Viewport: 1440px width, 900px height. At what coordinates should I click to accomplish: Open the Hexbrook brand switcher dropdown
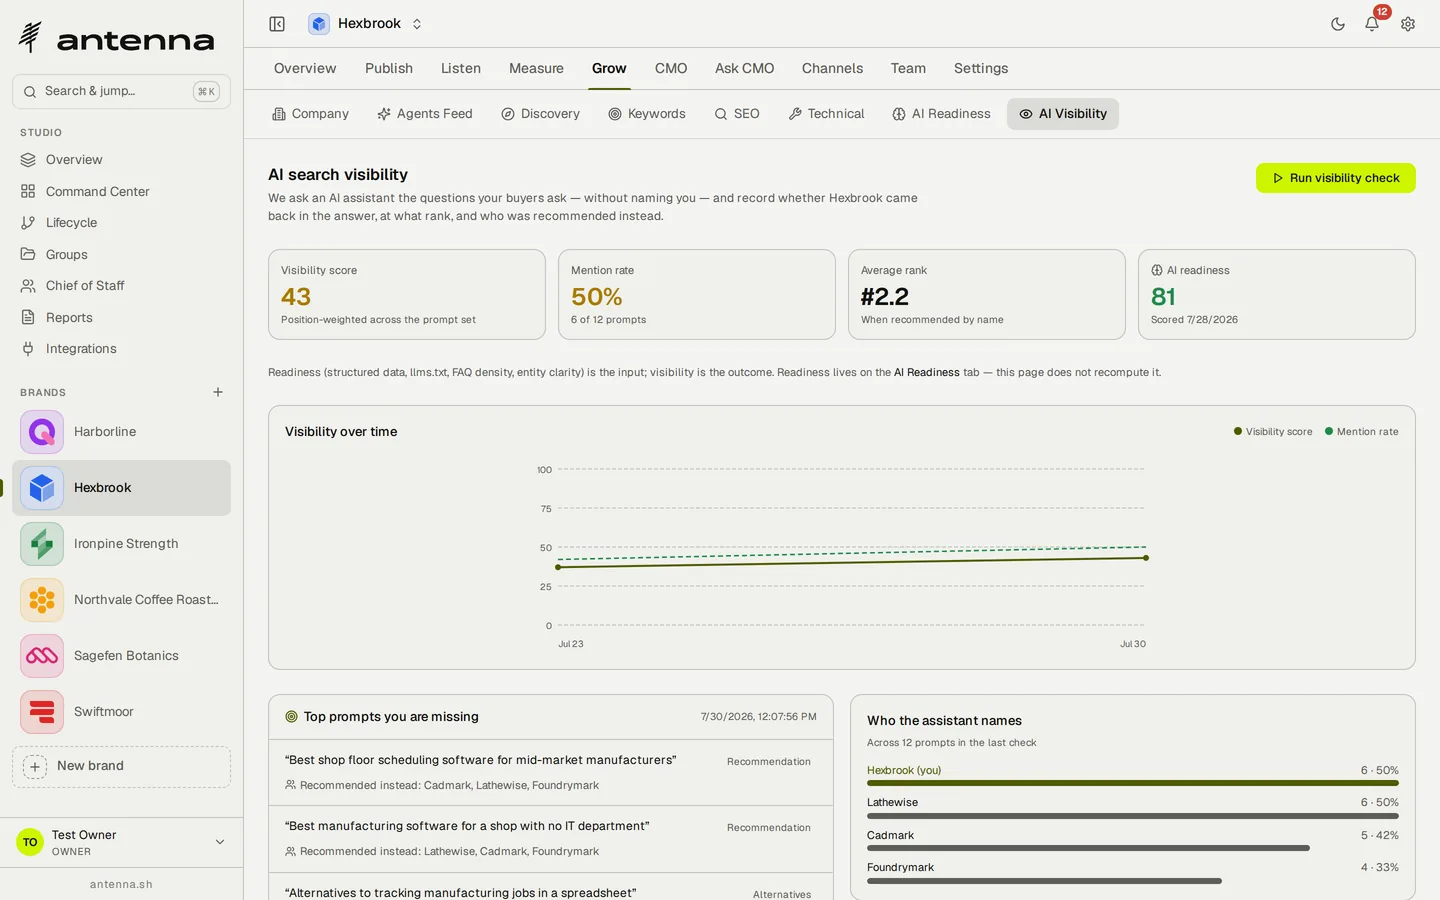[x=366, y=24]
